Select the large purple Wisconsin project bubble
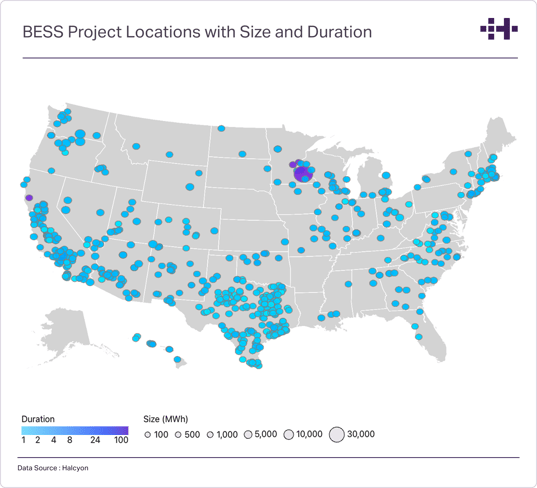This screenshot has height=488, width=537. pyautogui.click(x=303, y=174)
